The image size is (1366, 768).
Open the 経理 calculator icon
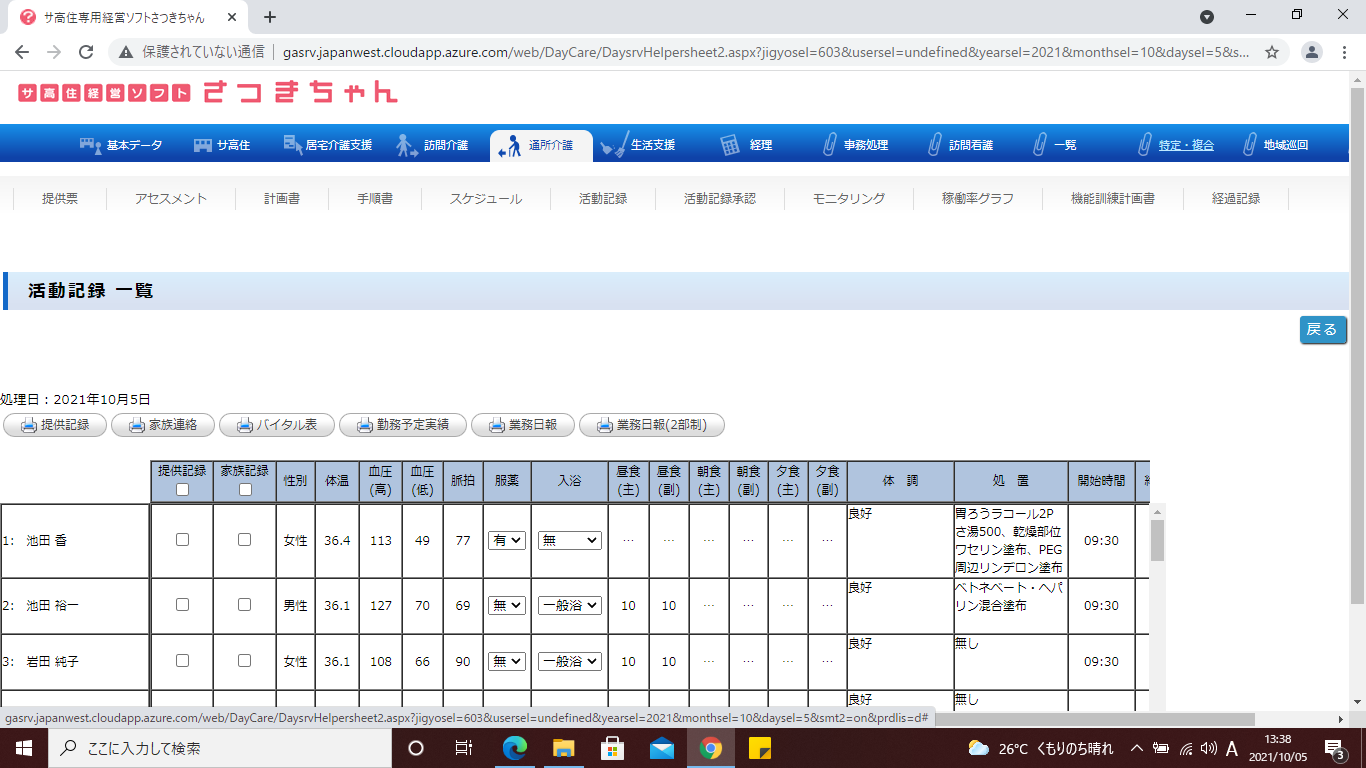click(x=730, y=145)
